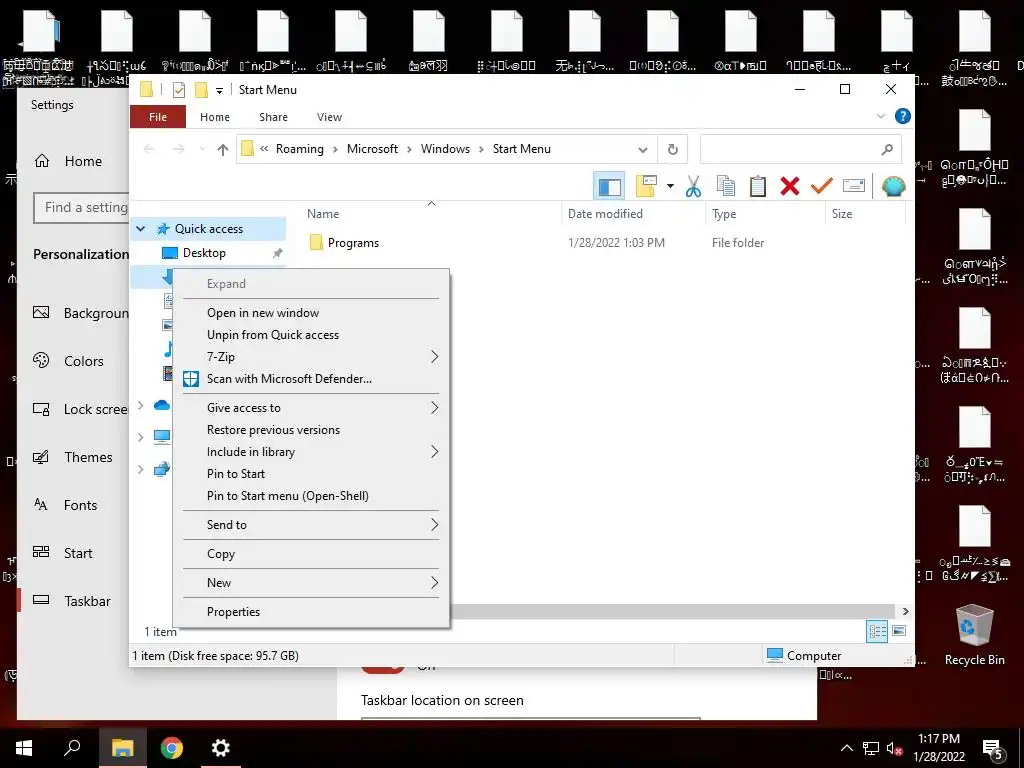Click the Windows breadcrumb in address bar
This screenshot has height=768, width=1024.
click(445, 149)
